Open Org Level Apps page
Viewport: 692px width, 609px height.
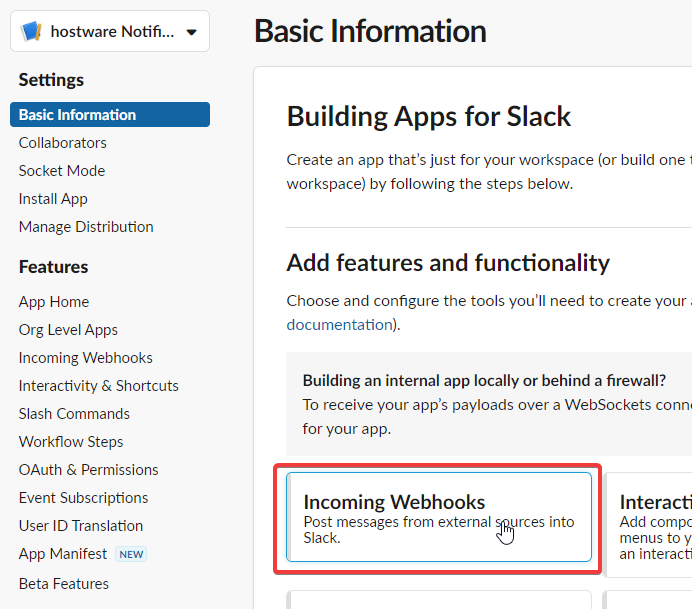[x=68, y=330]
